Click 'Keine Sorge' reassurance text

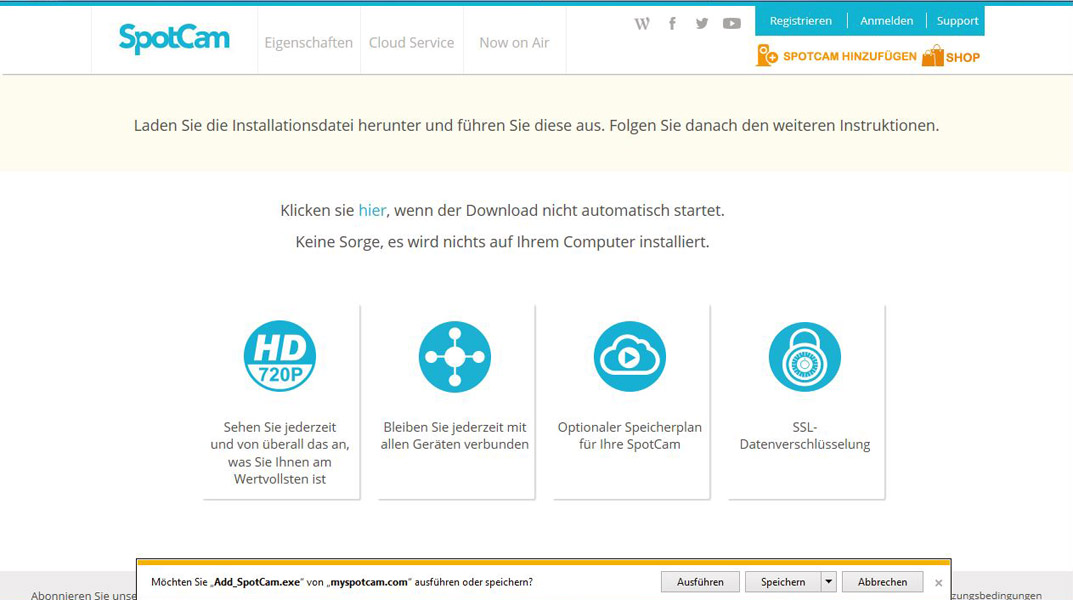click(502, 242)
